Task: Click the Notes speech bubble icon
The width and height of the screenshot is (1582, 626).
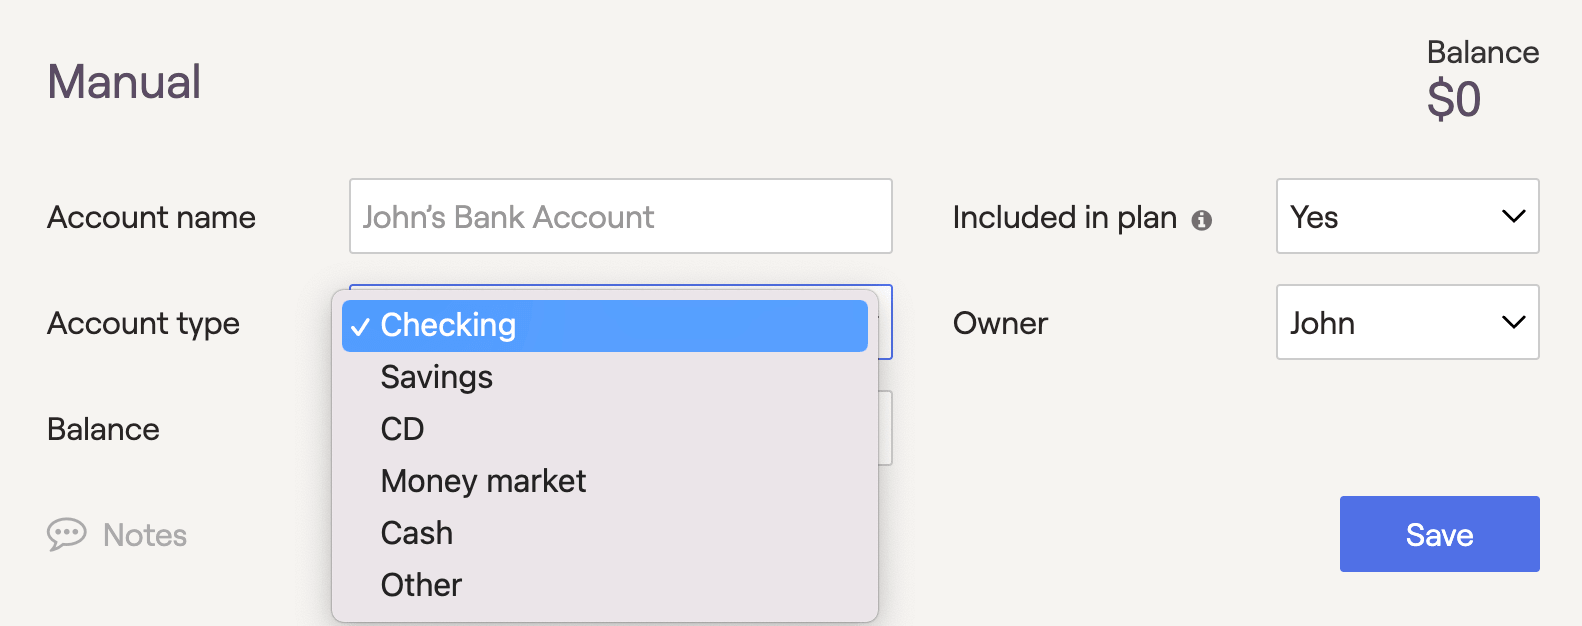Action: (67, 535)
